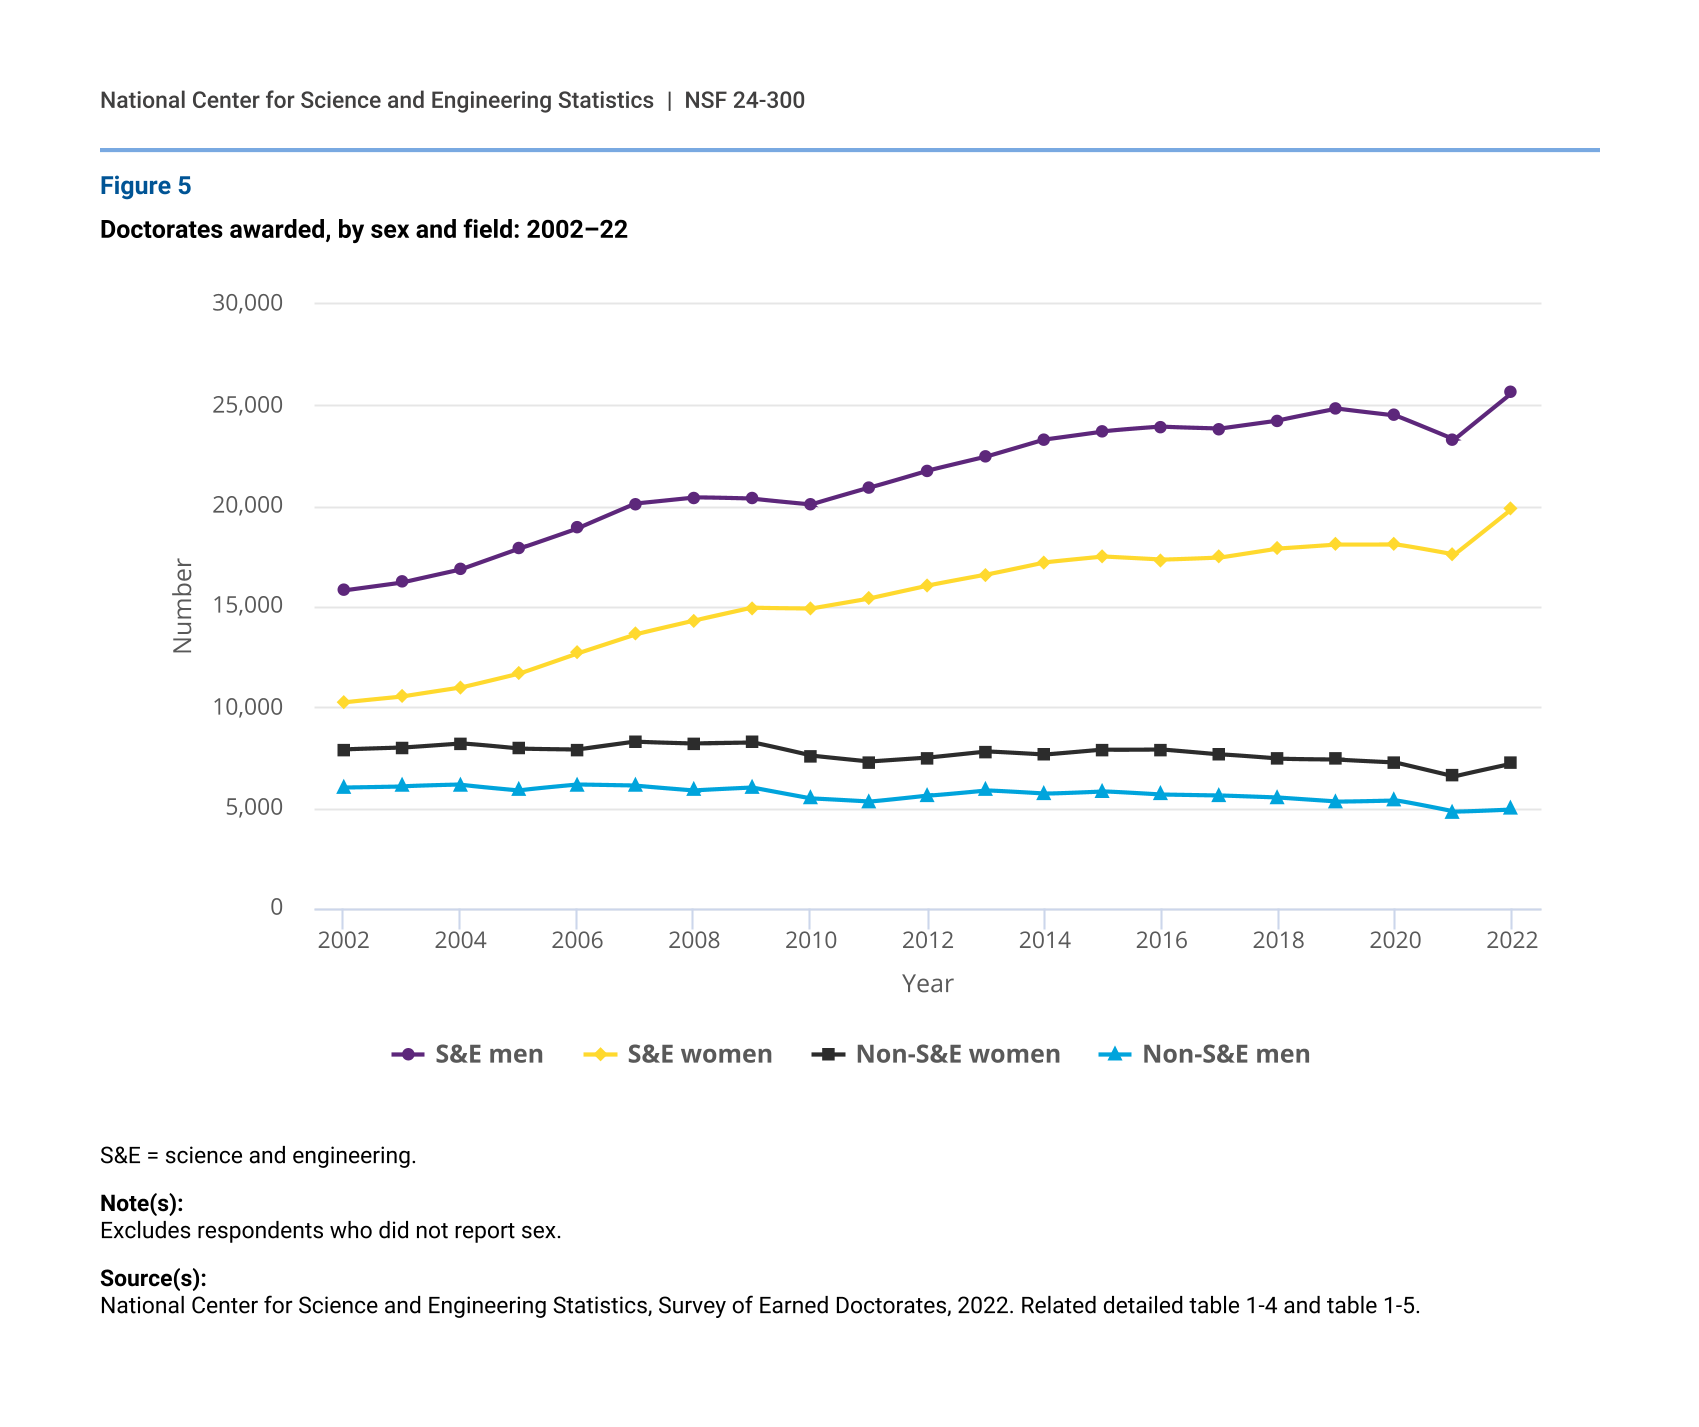
Task: Click the chart title about doctorates awarded
Action: [x=364, y=230]
